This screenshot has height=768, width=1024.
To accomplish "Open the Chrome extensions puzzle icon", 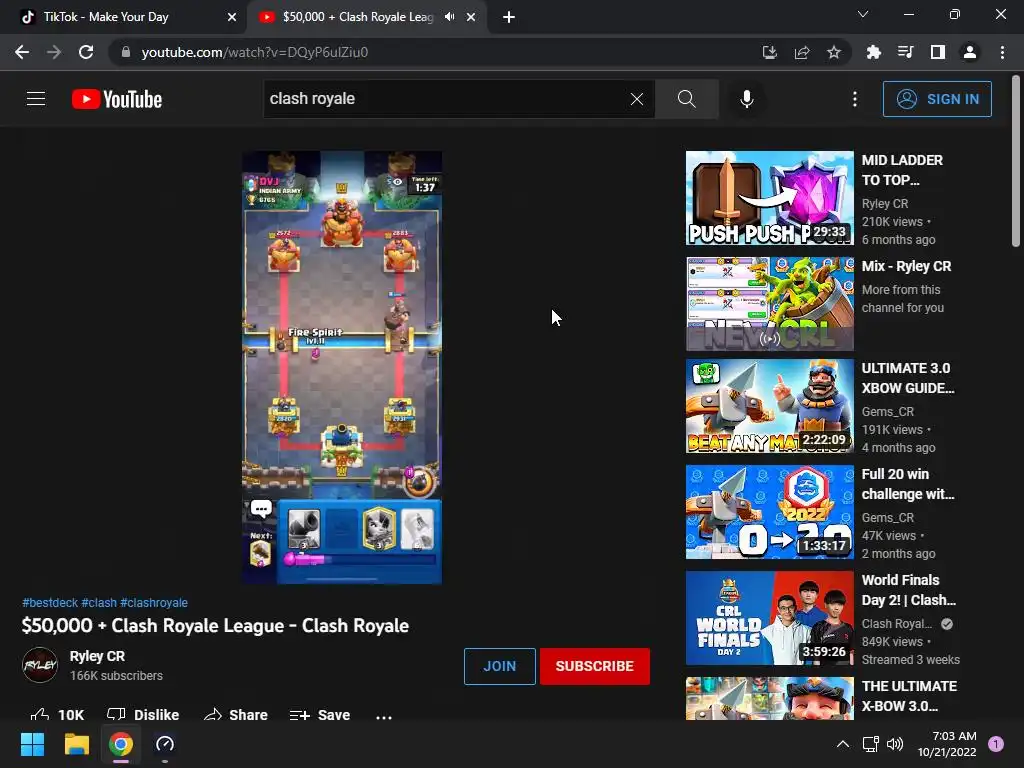I will 874,52.
